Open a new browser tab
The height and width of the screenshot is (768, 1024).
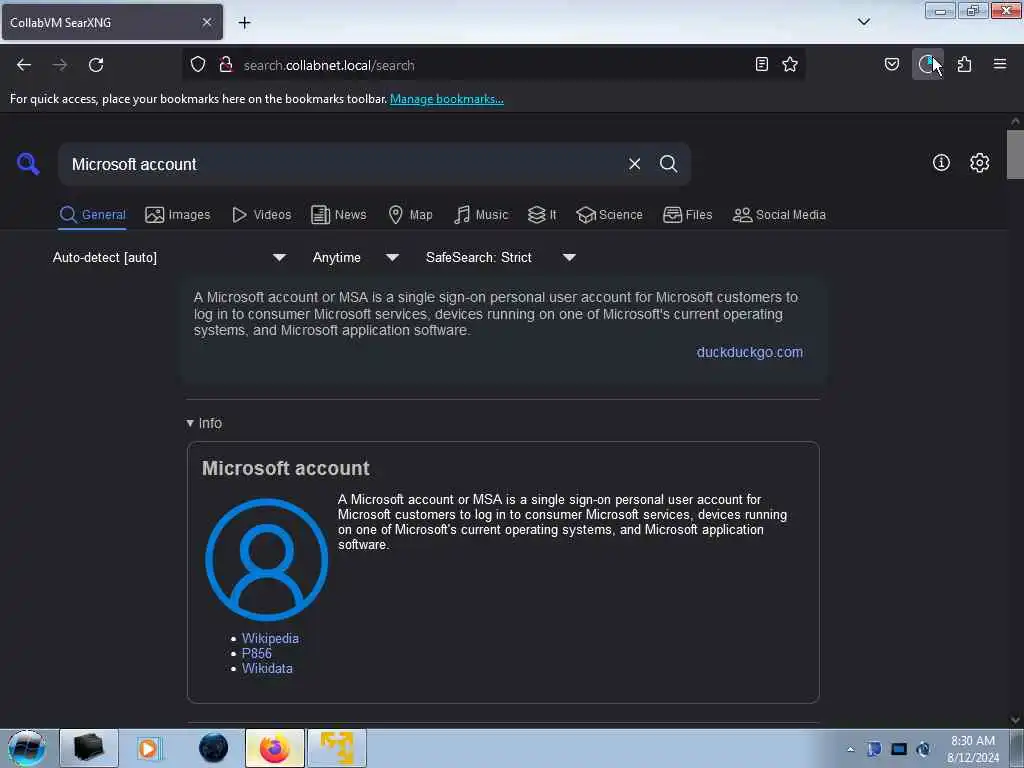[x=244, y=23]
